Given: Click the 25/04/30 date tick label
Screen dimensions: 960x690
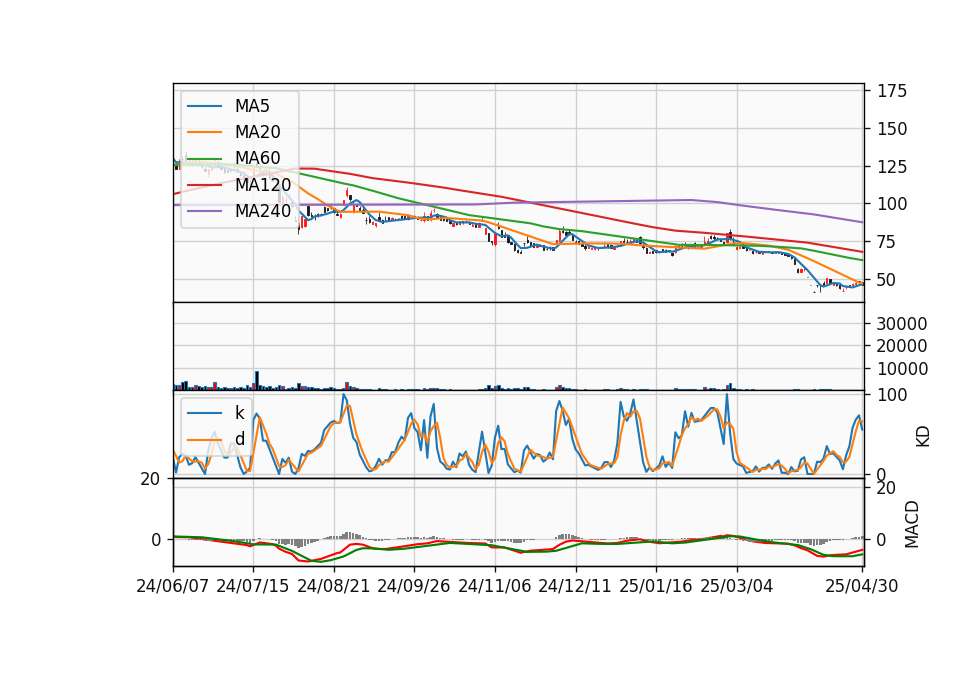Looking at the screenshot, I should (862, 586).
